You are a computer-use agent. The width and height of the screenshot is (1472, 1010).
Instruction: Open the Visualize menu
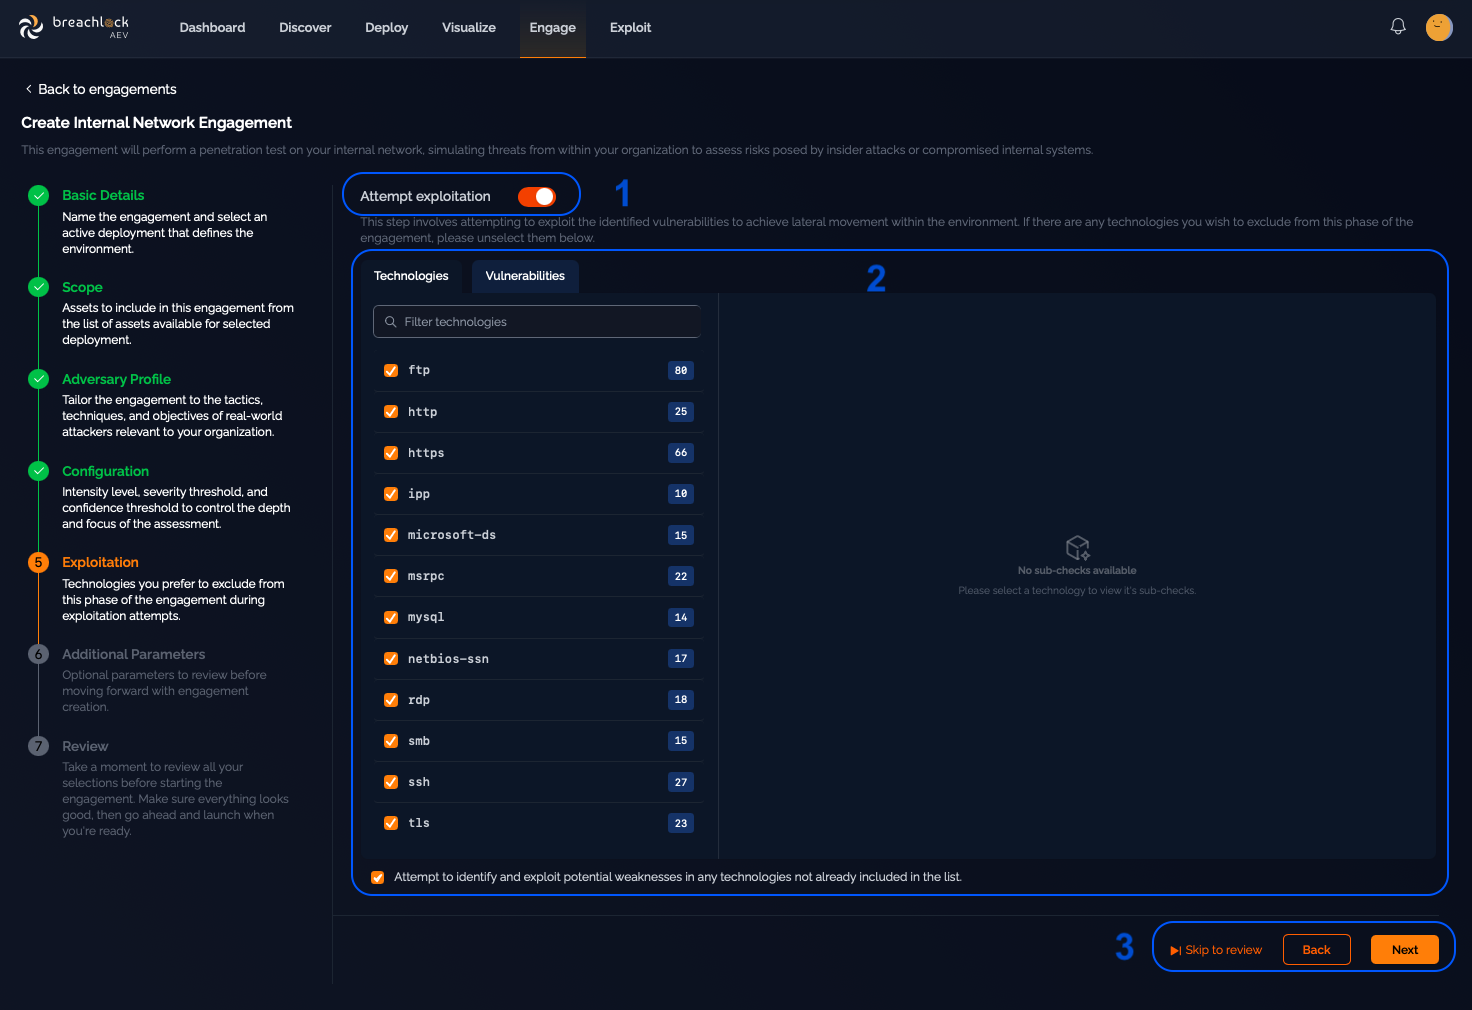click(469, 27)
